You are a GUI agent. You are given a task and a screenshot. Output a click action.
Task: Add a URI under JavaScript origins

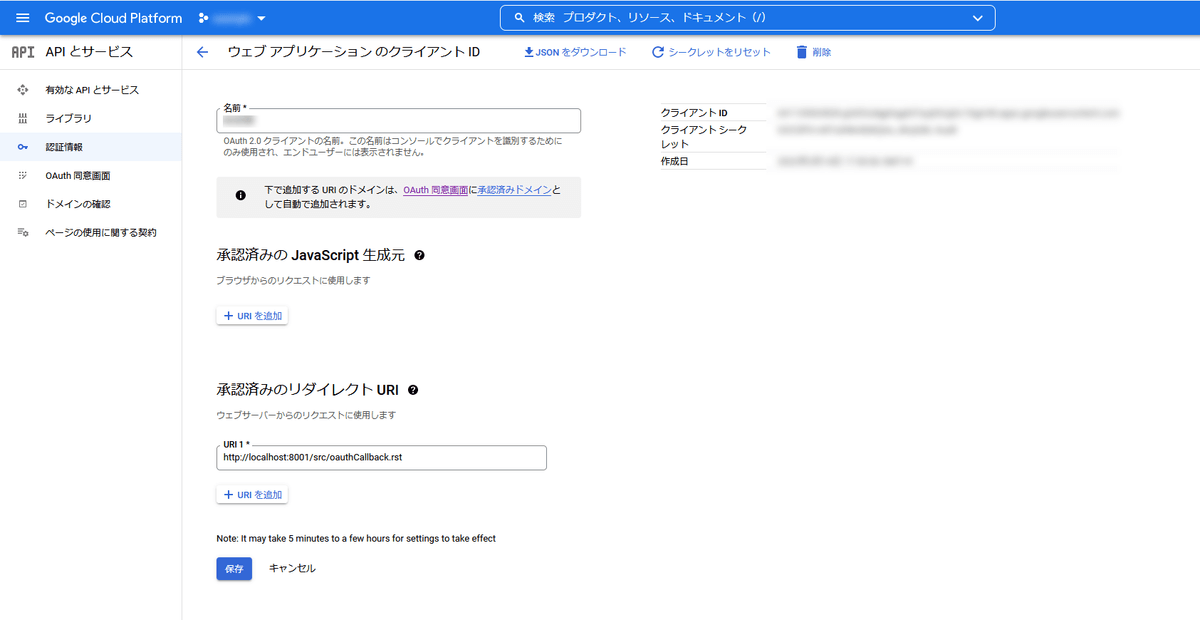click(x=253, y=316)
